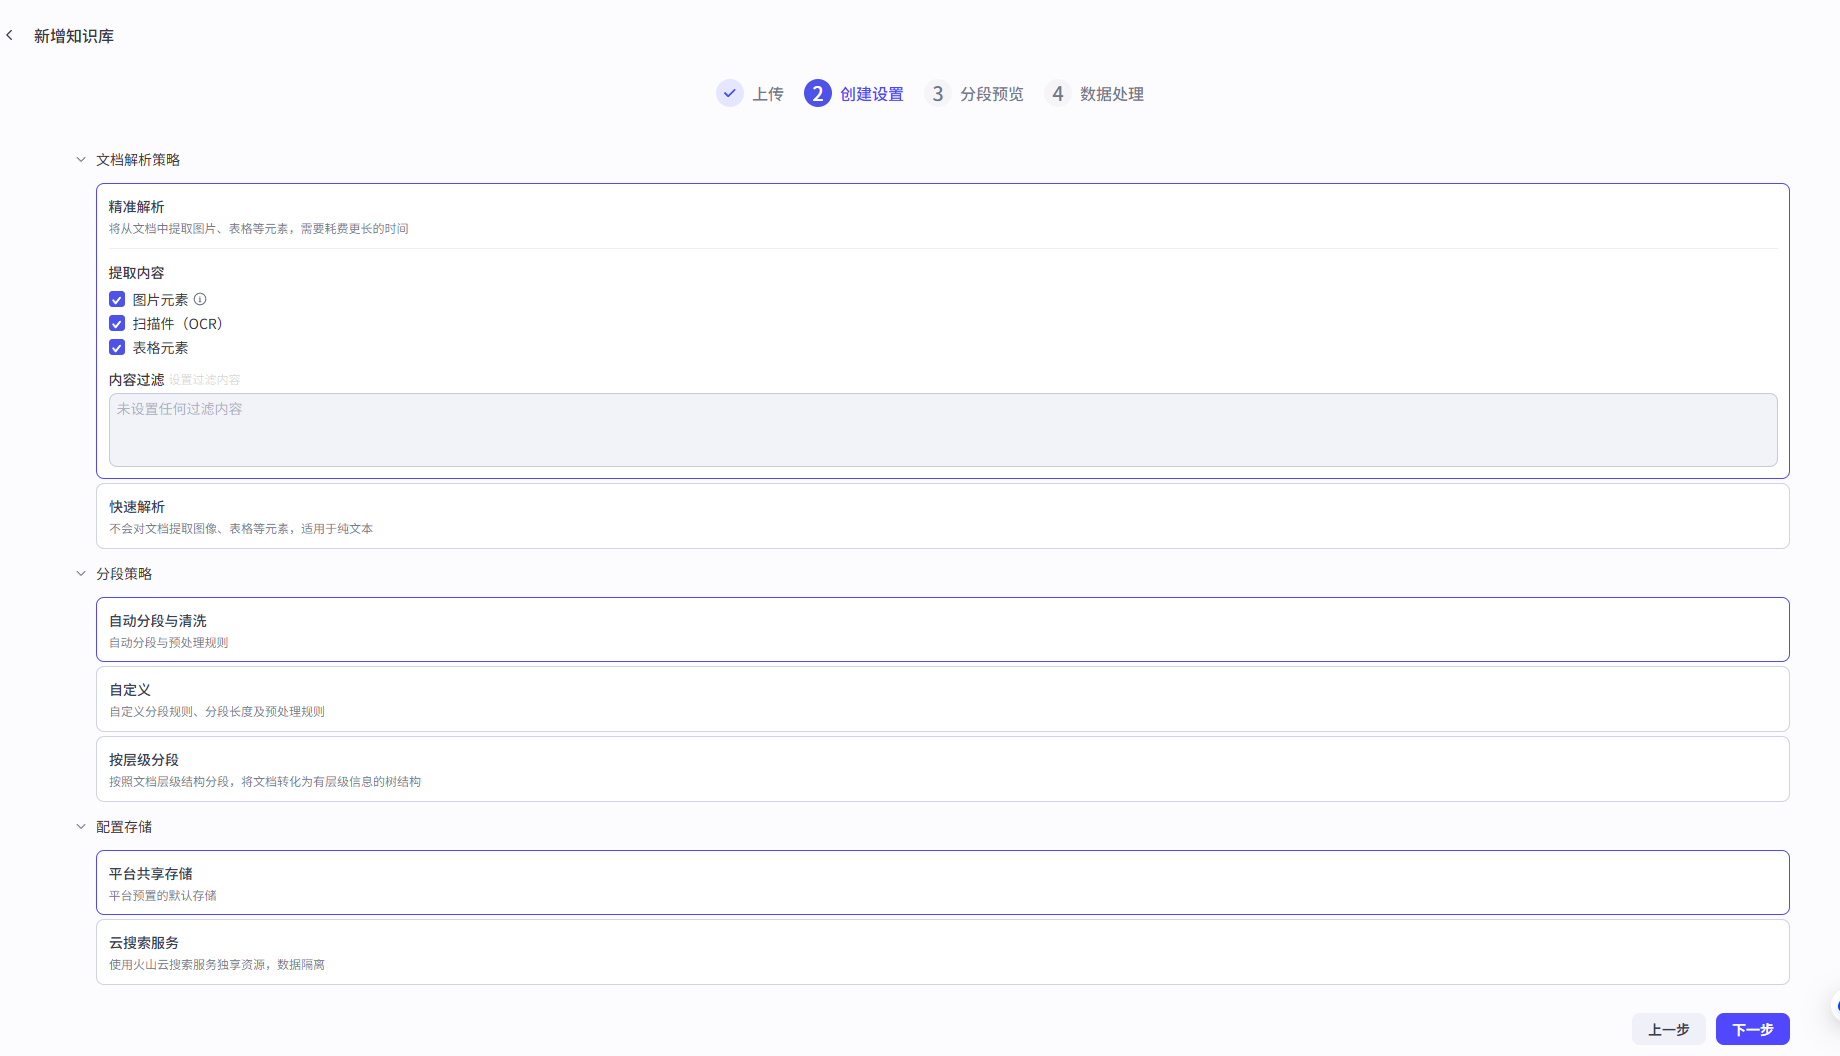Click the step 3 number for 分段预览
The height and width of the screenshot is (1056, 1840).
click(938, 93)
